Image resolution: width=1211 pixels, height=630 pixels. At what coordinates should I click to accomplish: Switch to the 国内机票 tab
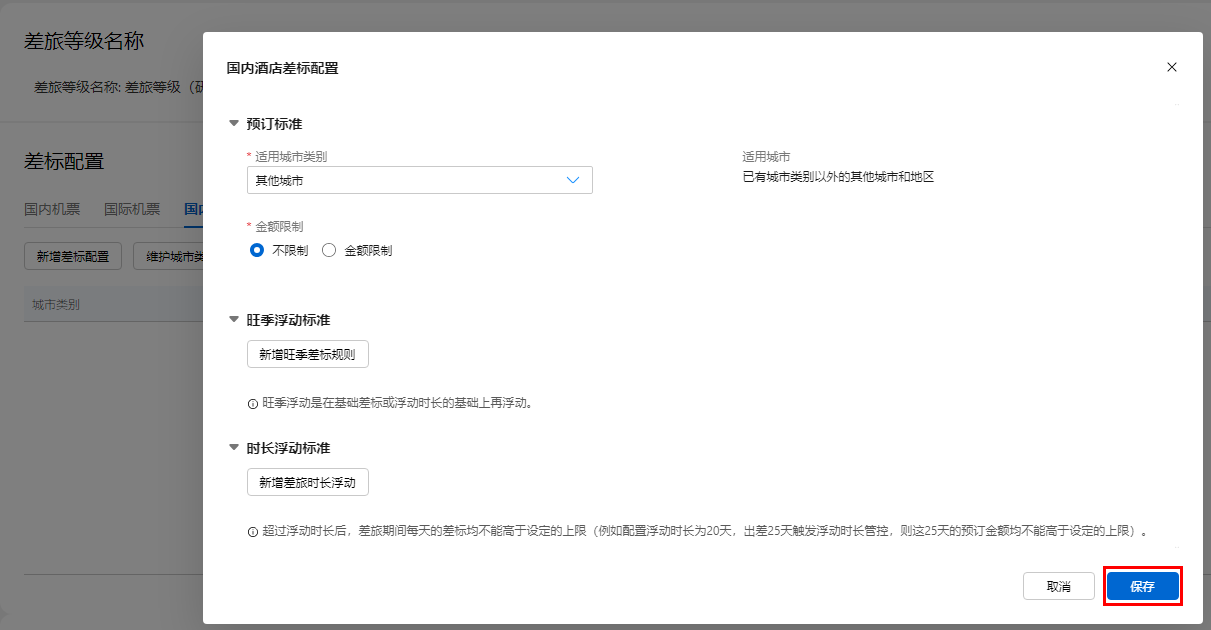52,209
